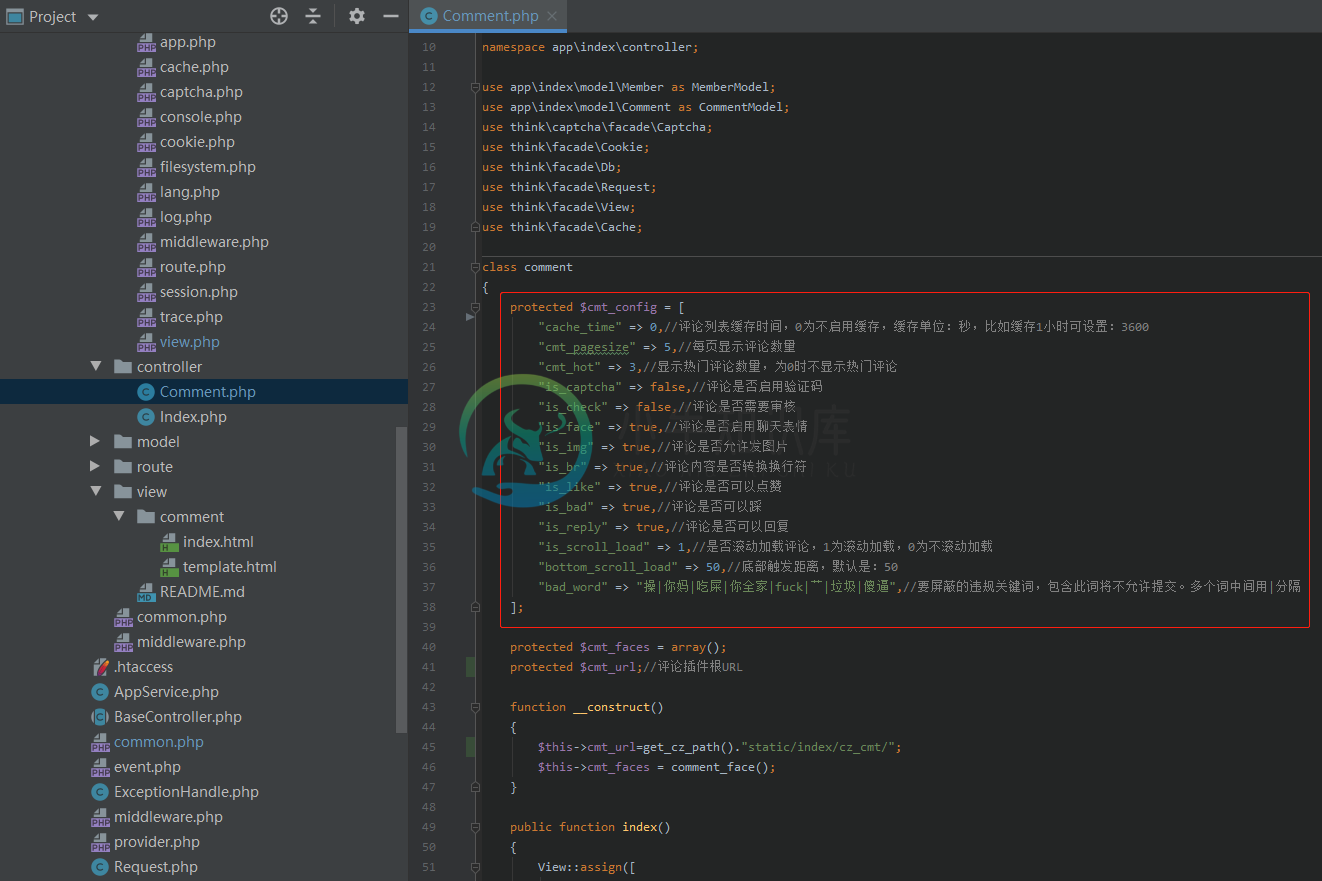Click the Project panel vertical scrollbar
The height and width of the screenshot is (881, 1322).
click(x=402, y=580)
